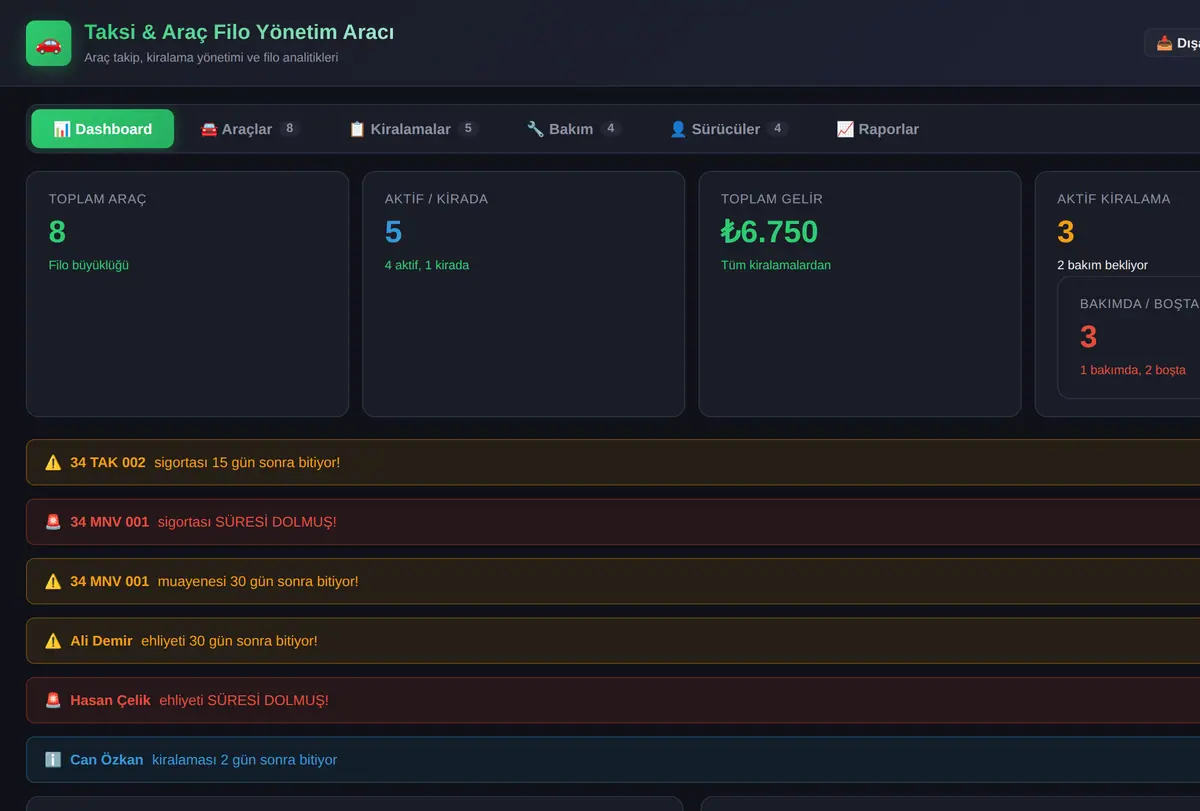Select the Sürücüler tab
Screen dimensions: 1200x811
[x=729, y=129]
